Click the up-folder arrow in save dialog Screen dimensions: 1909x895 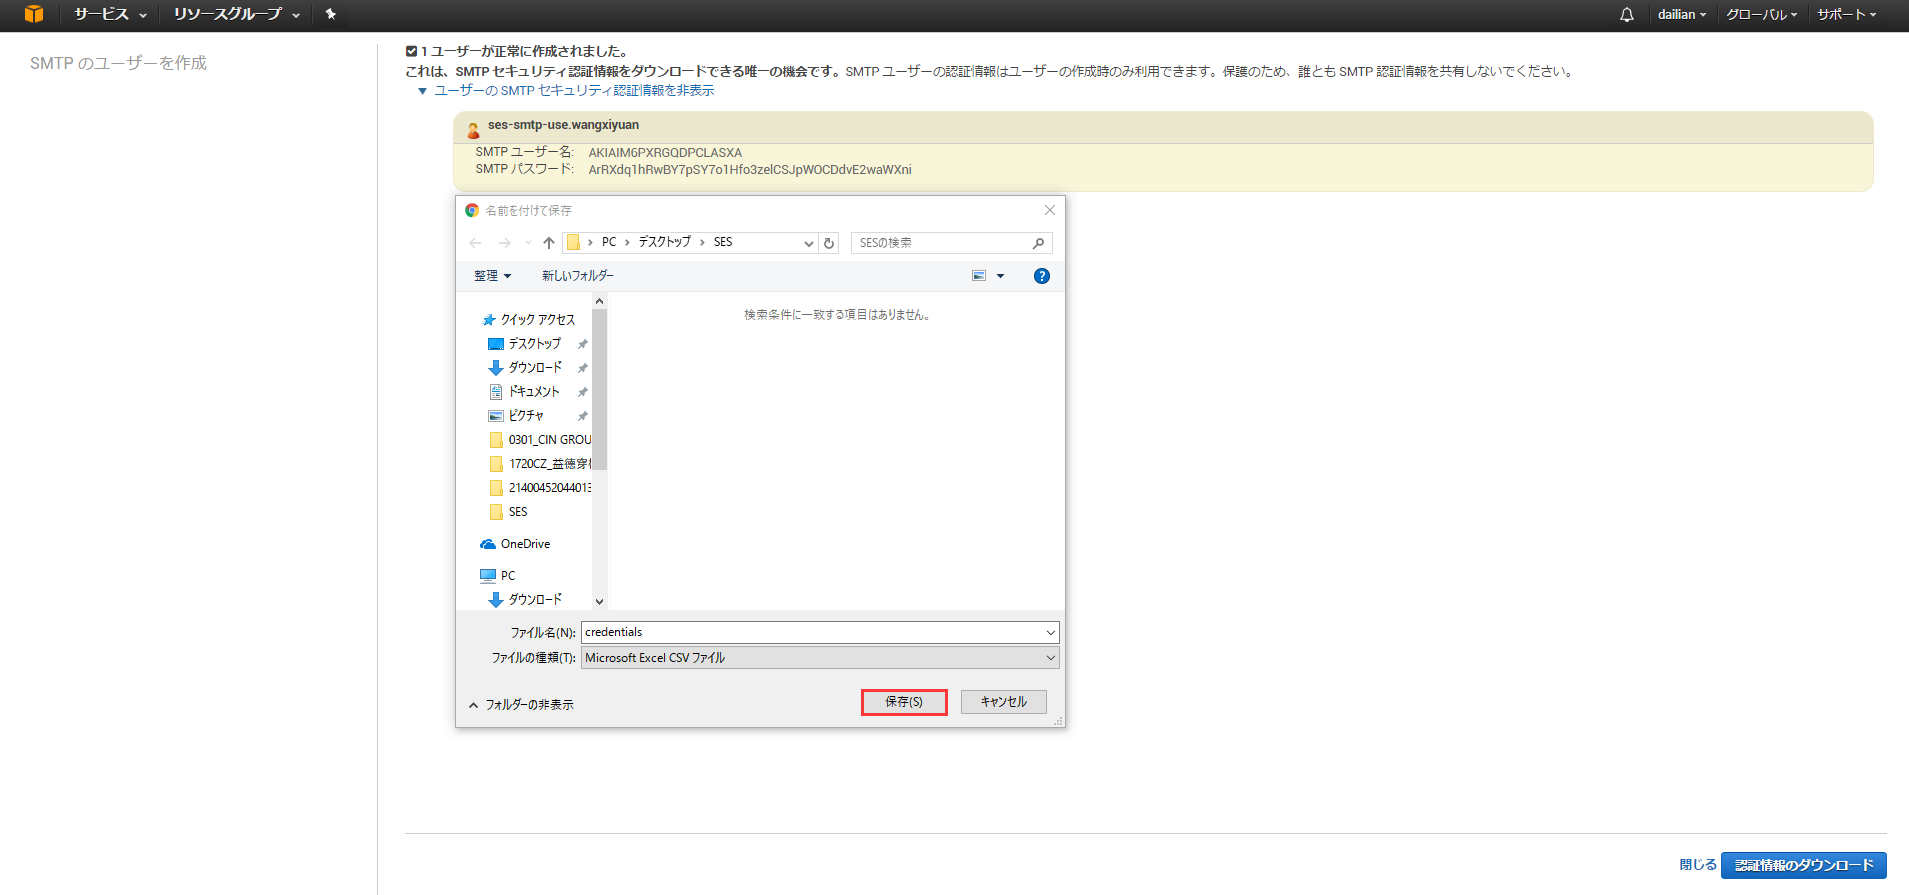549,243
